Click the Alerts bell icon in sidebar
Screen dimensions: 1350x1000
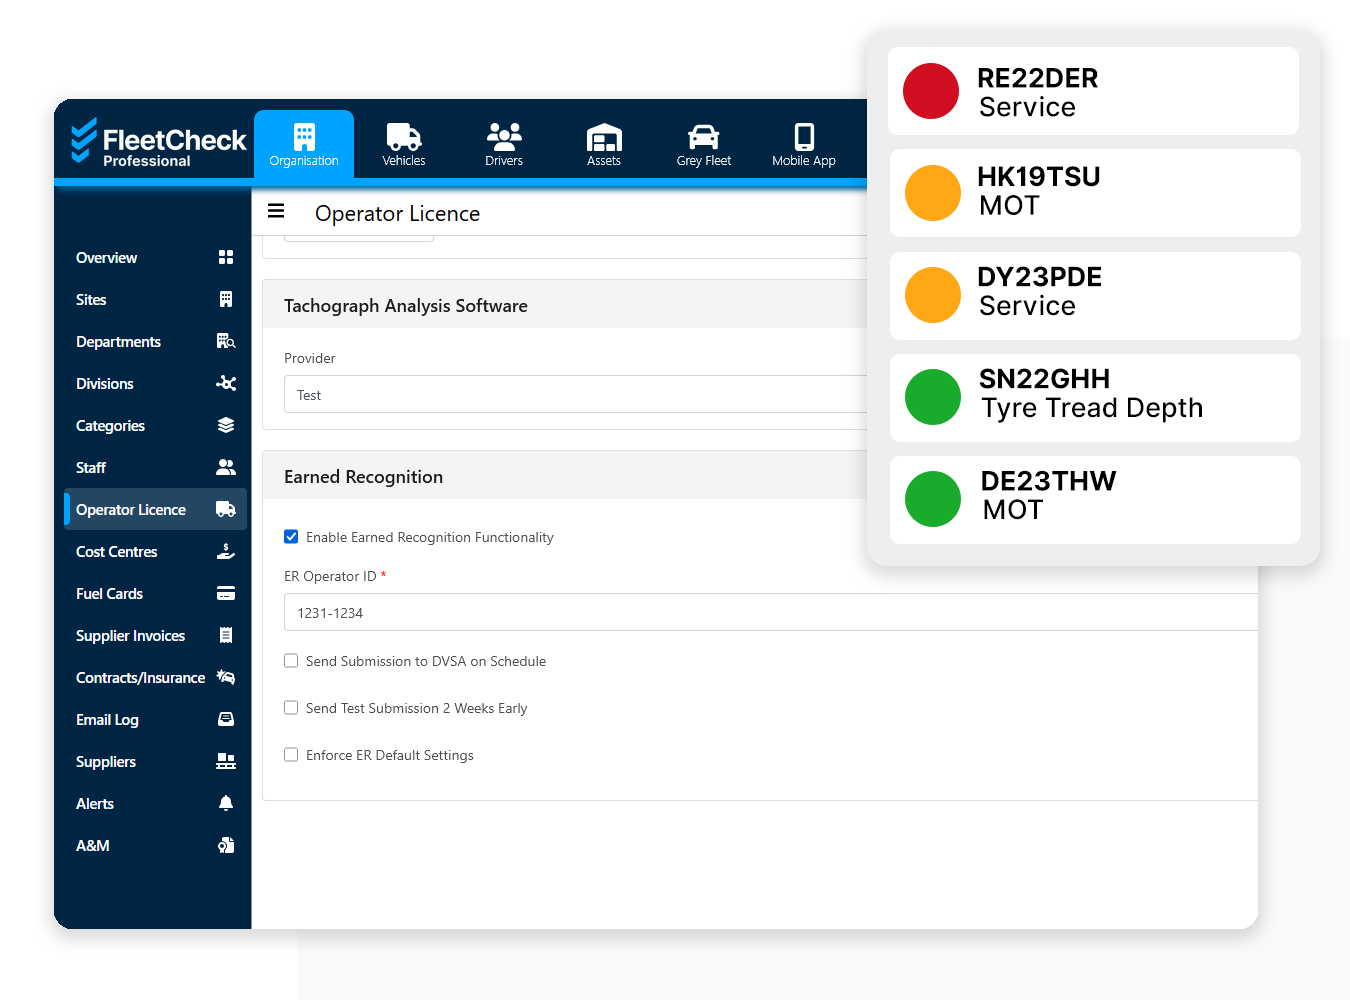point(226,803)
